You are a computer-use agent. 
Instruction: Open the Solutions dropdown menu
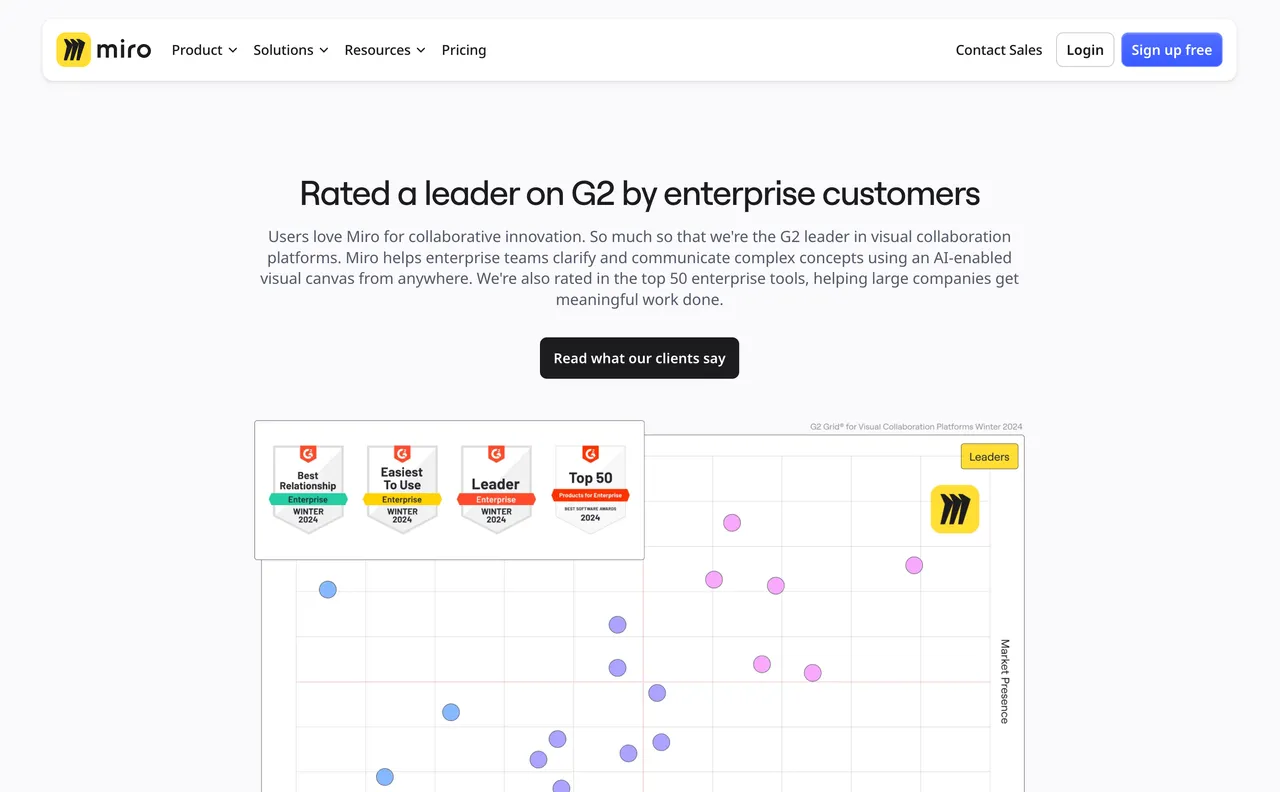(290, 50)
